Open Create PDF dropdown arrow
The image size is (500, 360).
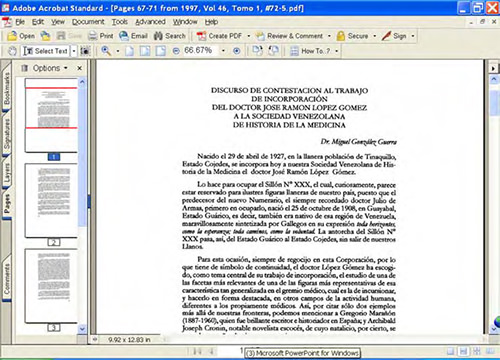click(x=249, y=36)
